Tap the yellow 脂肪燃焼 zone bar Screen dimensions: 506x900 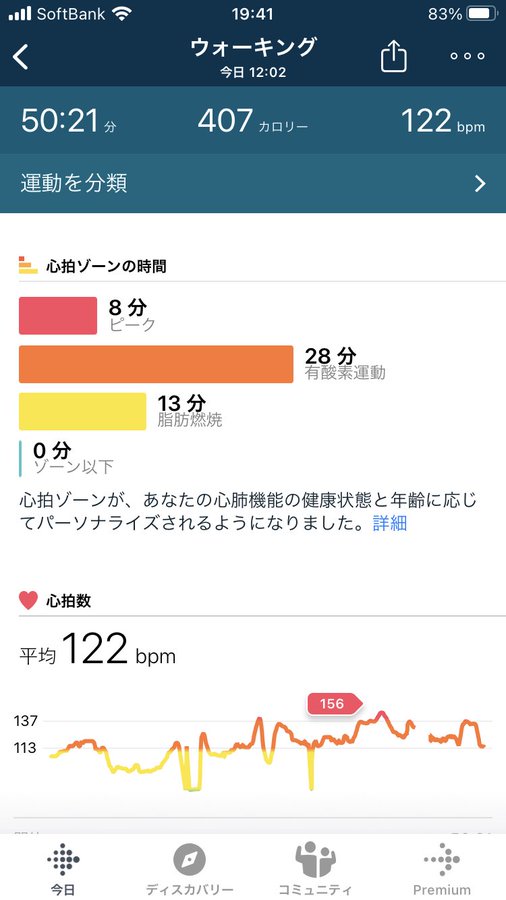83,412
